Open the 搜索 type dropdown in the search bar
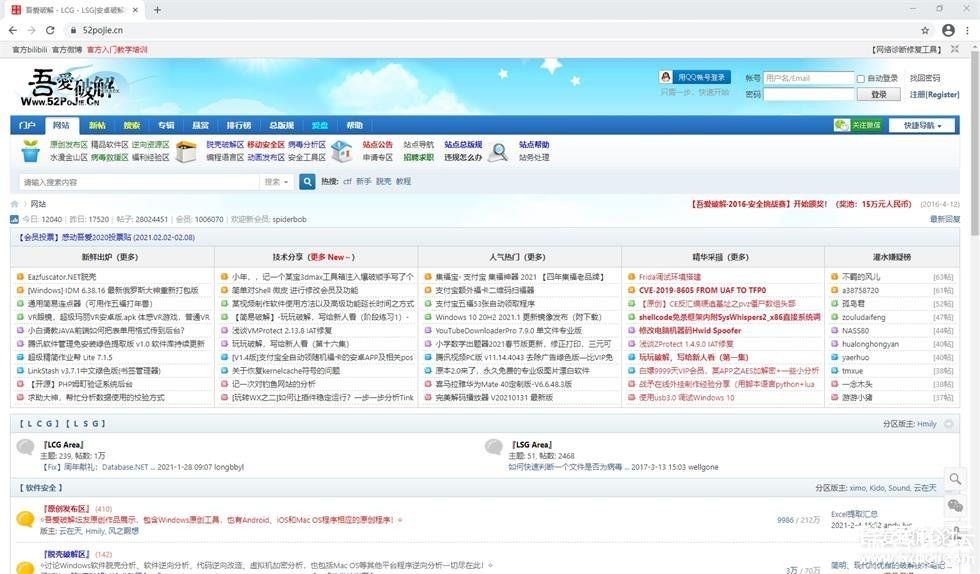The height and width of the screenshot is (574, 980). point(276,181)
